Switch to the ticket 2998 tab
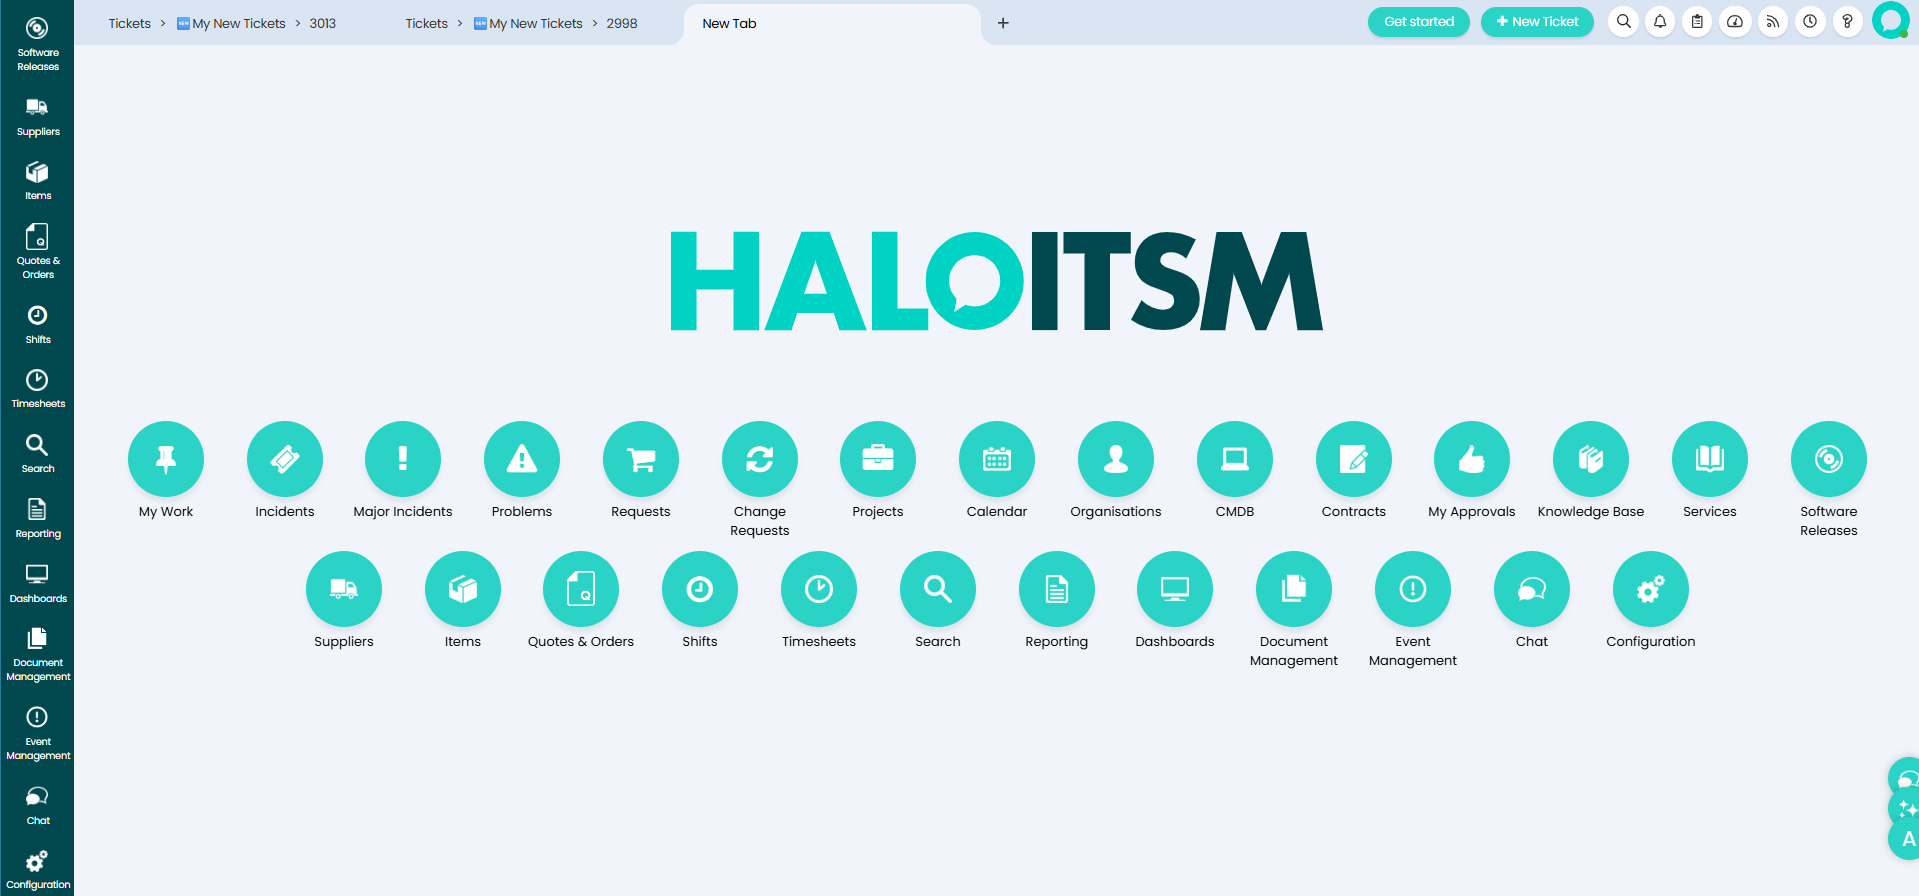Image resolution: width=1919 pixels, height=896 pixels. (x=521, y=23)
